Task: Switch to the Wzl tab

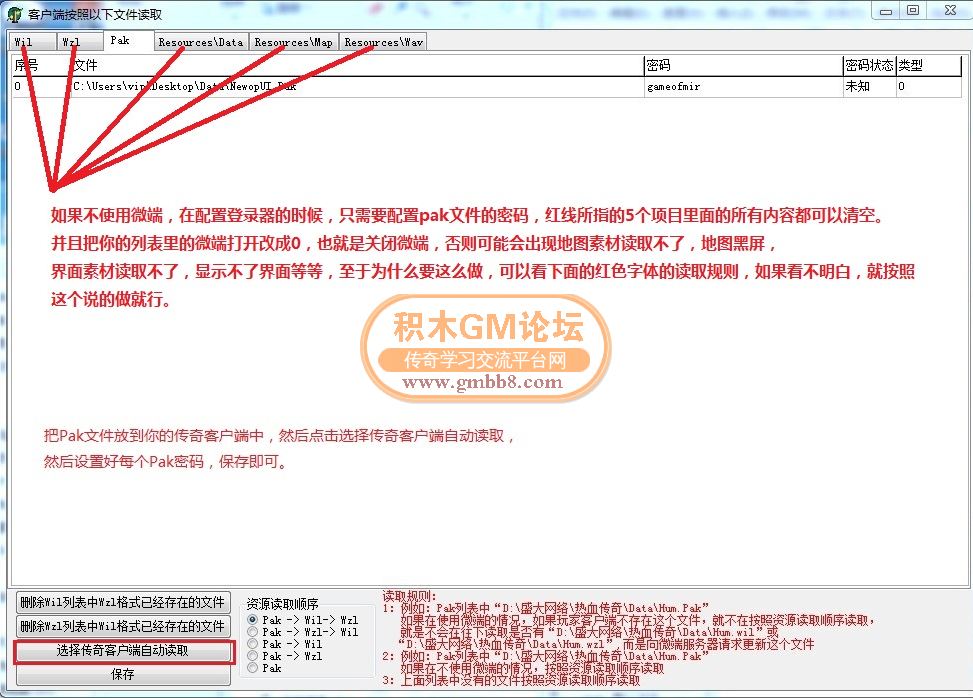Action: tap(79, 42)
